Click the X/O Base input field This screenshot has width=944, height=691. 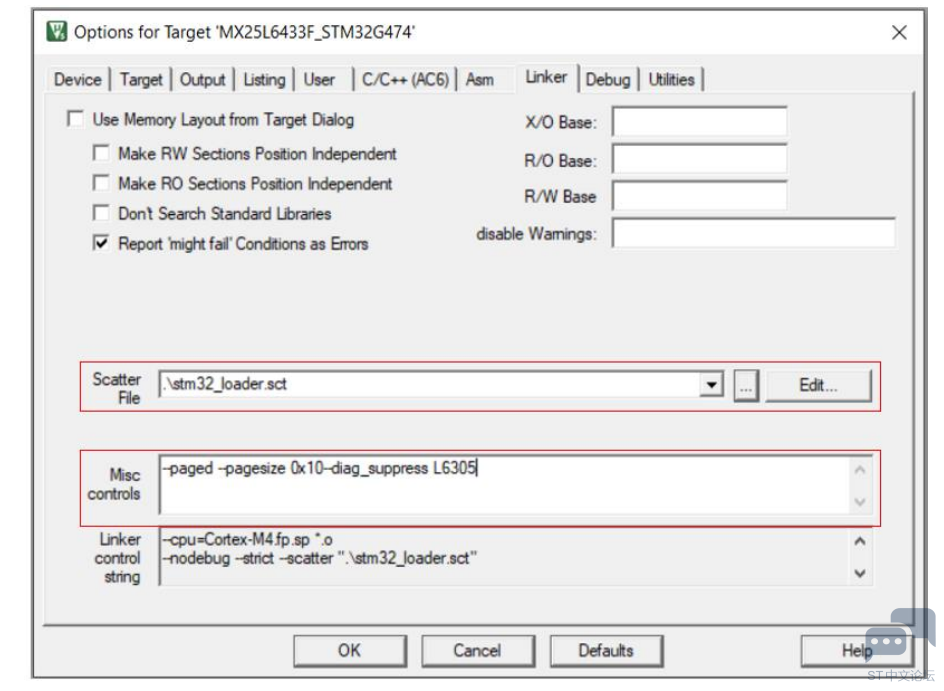click(x=700, y=122)
